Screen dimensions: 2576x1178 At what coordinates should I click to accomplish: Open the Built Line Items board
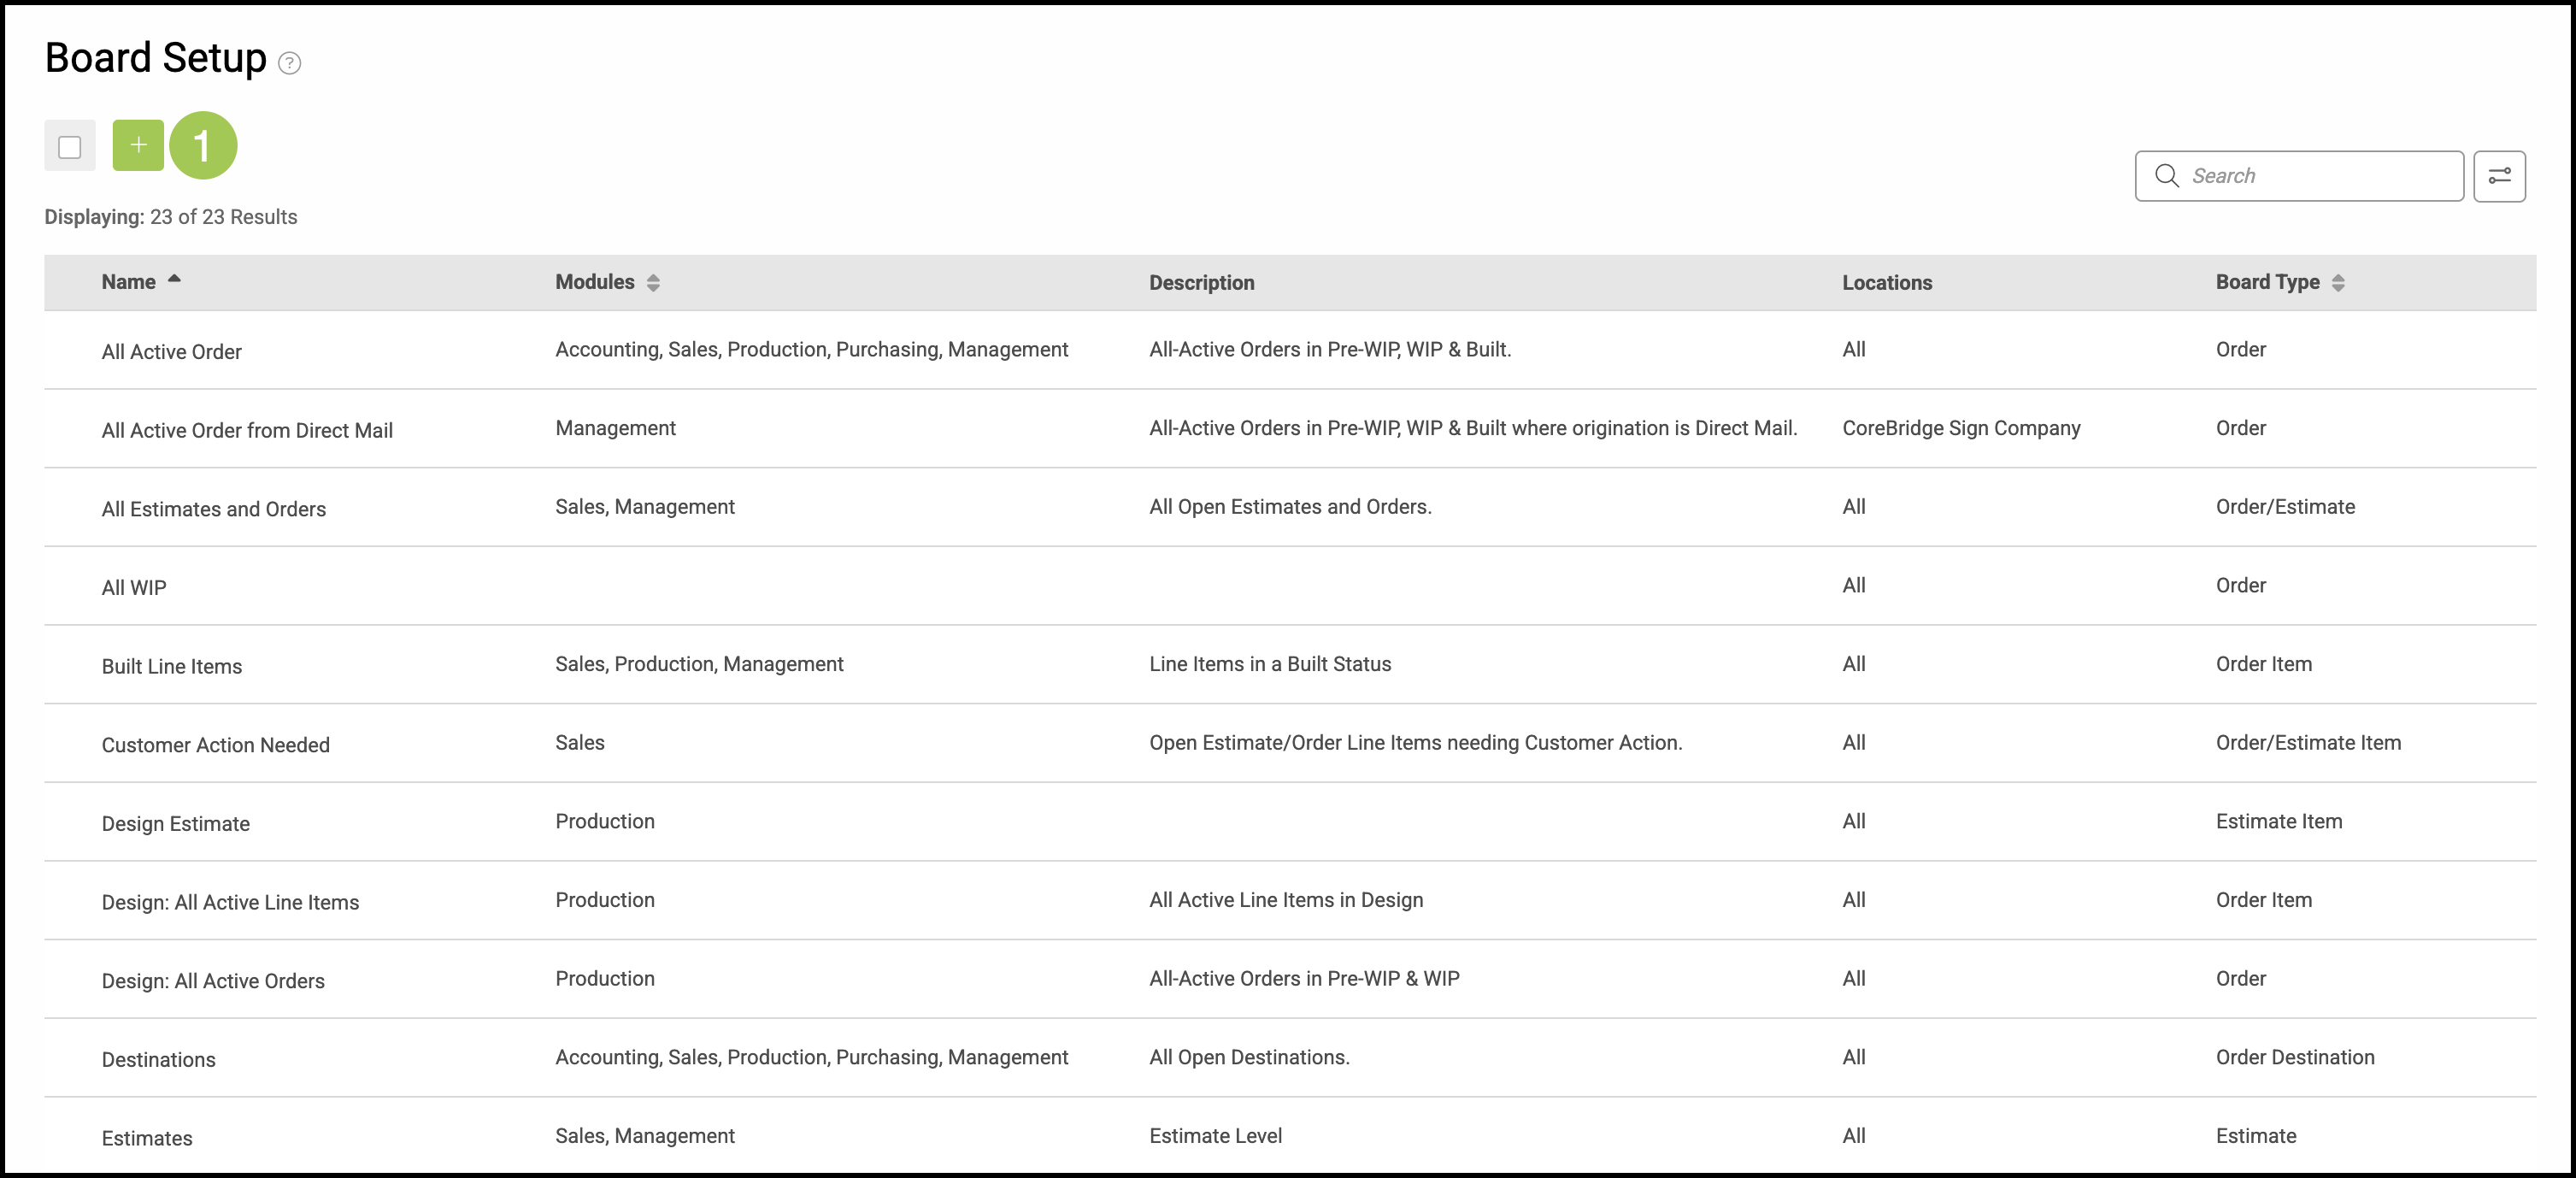tap(171, 667)
